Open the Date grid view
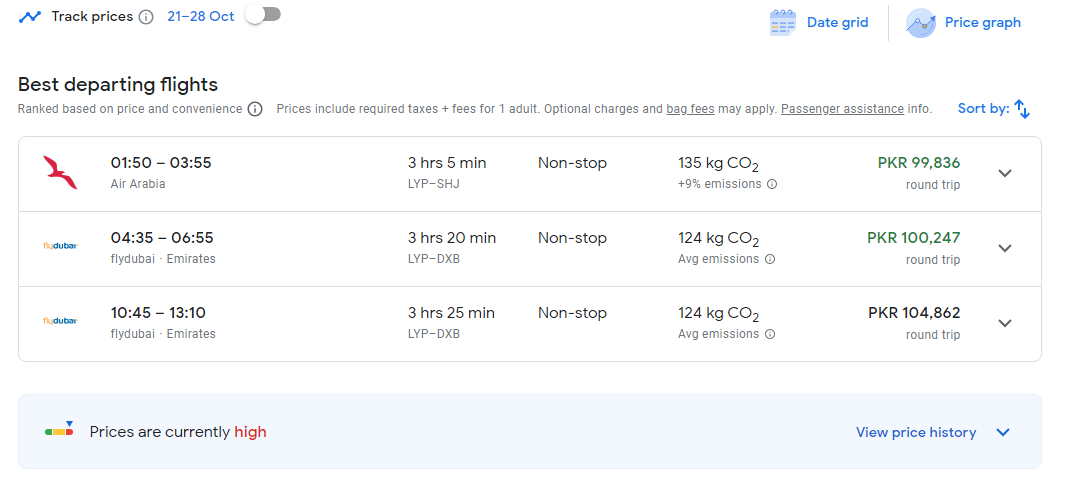Image resolution: width=1069 pixels, height=490 pixels. pos(837,23)
